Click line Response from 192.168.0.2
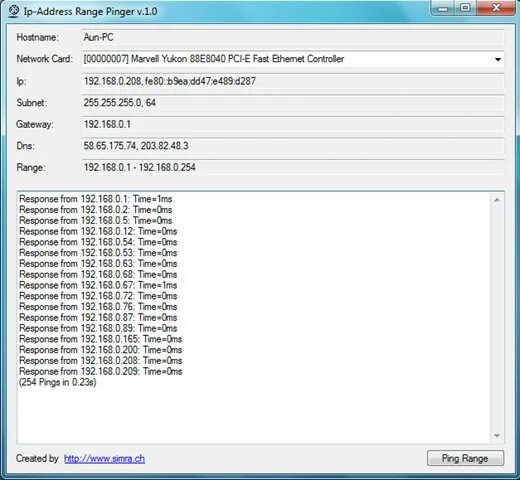This screenshot has width=520, height=480. 96,210
